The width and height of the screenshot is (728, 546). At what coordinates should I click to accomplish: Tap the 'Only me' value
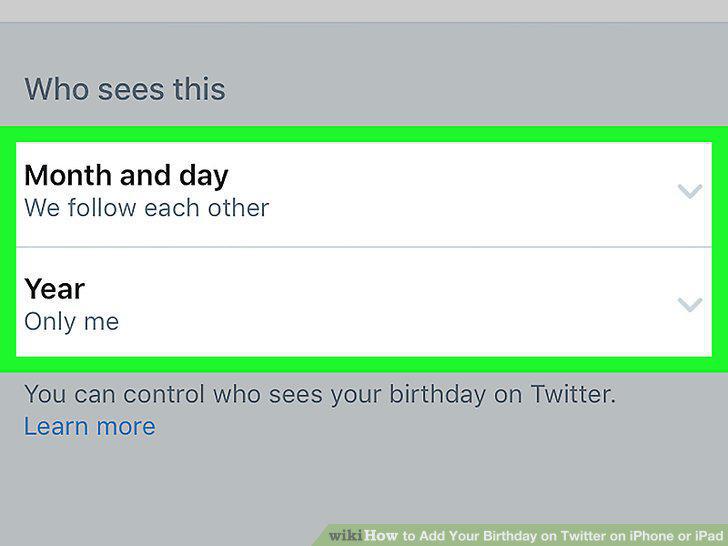pyautogui.click(x=72, y=322)
